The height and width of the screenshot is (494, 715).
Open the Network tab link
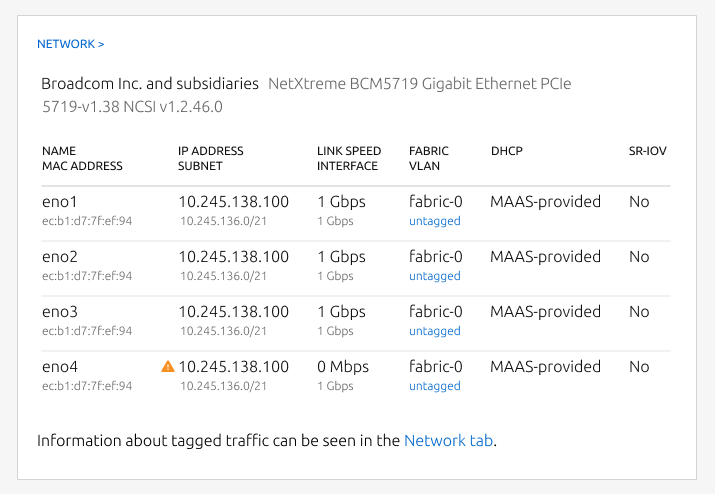click(x=448, y=440)
